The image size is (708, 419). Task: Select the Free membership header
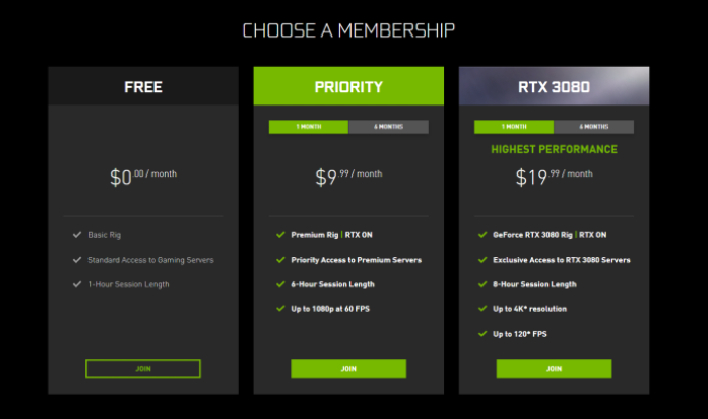tap(143, 87)
